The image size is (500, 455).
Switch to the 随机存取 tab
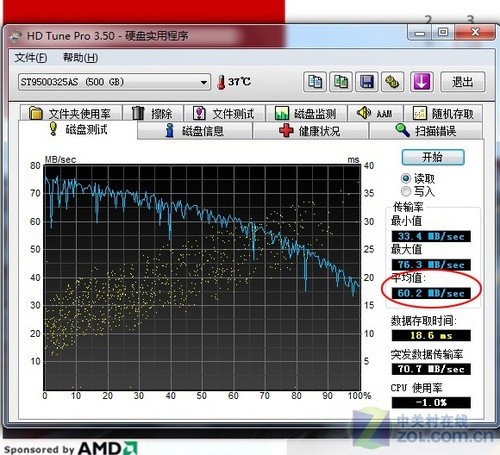click(443, 113)
